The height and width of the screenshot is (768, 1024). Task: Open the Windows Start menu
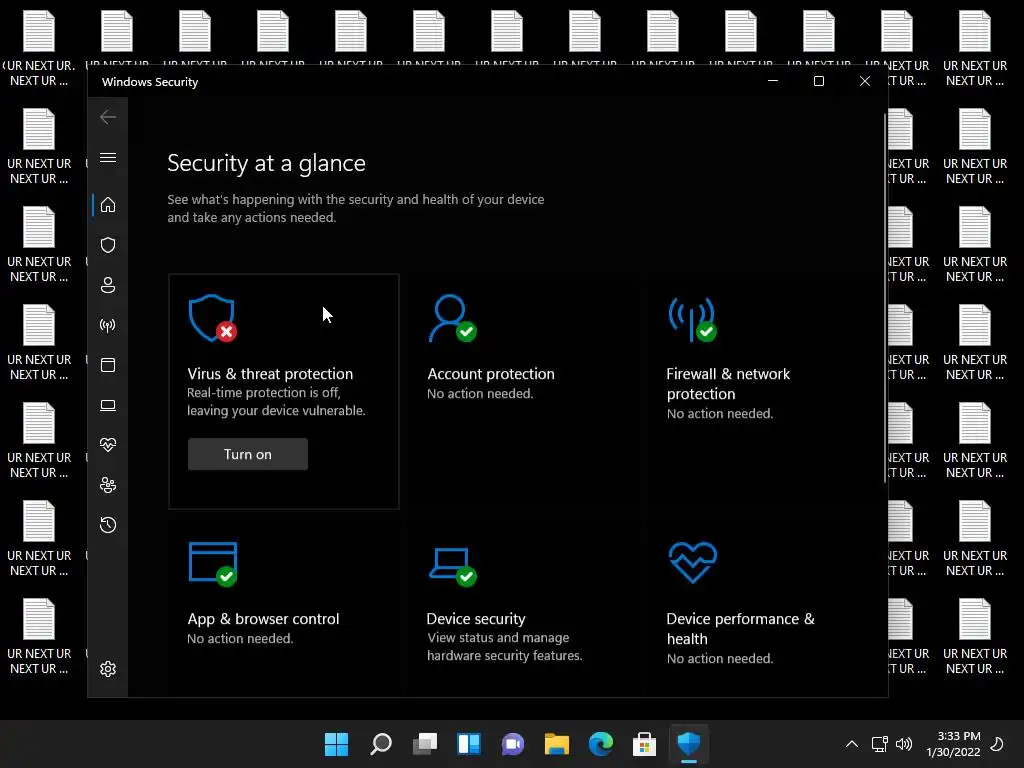[336, 744]
